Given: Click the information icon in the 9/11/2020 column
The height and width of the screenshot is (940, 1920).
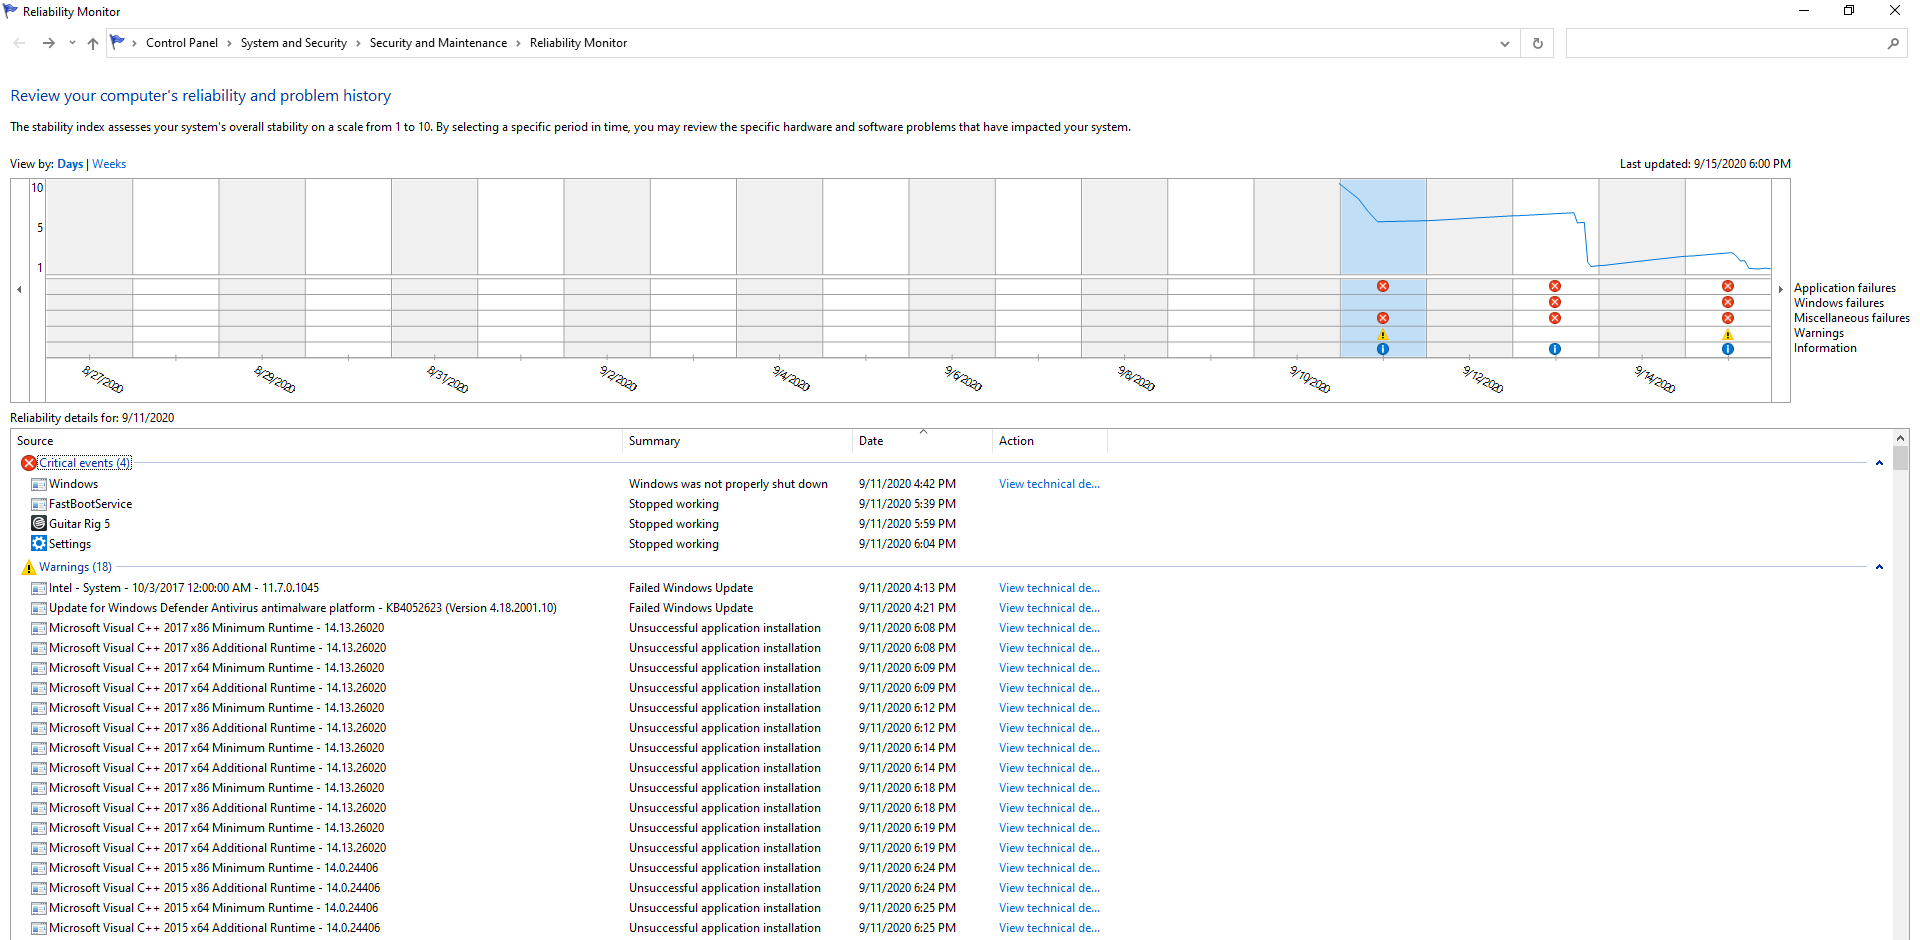Looking at the screenshot, I should (x=1383, y=349).
